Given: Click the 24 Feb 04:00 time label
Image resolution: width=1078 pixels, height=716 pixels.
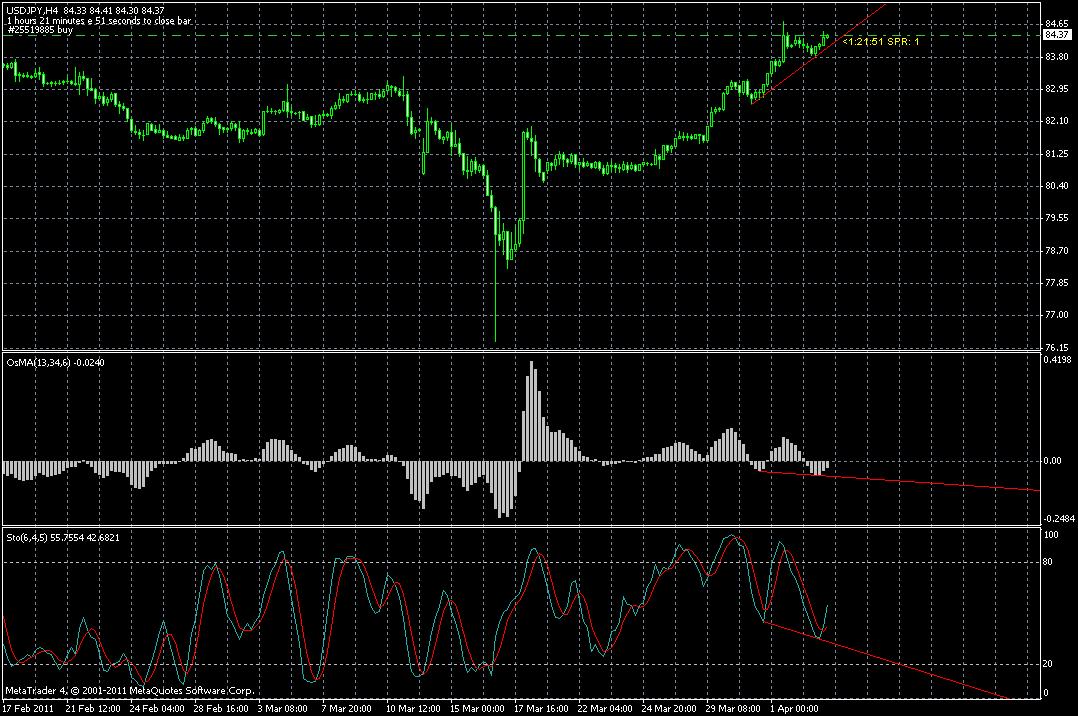Looking at the screenshot, I should pos(157,708).
